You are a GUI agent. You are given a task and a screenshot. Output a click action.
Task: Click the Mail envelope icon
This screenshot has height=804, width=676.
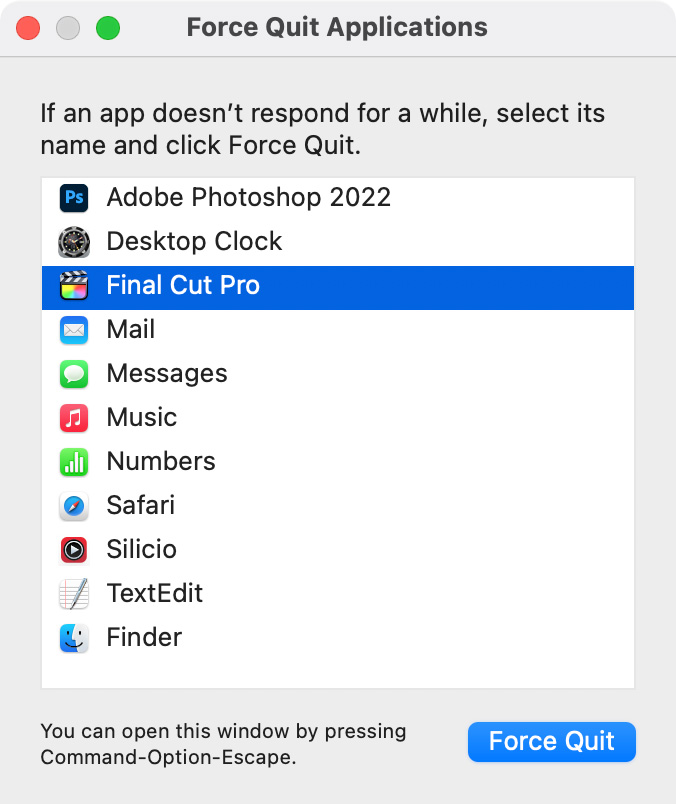coord(74,330)
